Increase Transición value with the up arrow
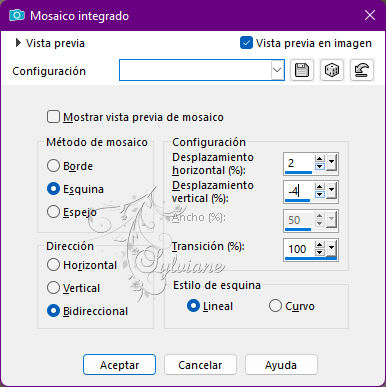 pyautogui.click(x=320, y=245)
